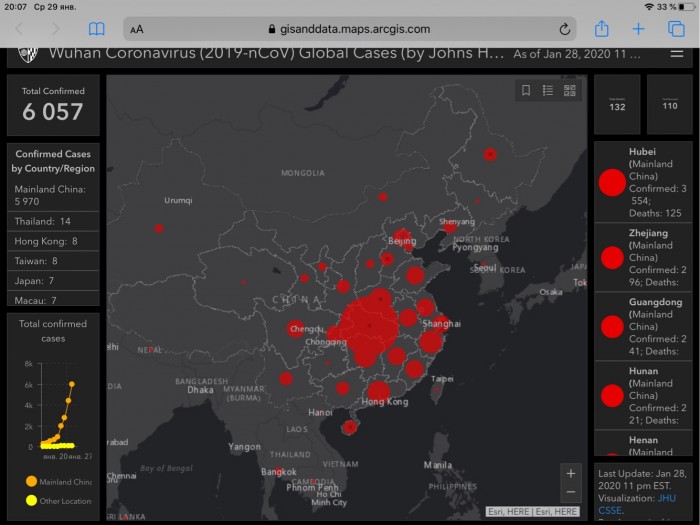
Task: Click the Taiwan red dot near Taipei
Action: coord(437,390)
